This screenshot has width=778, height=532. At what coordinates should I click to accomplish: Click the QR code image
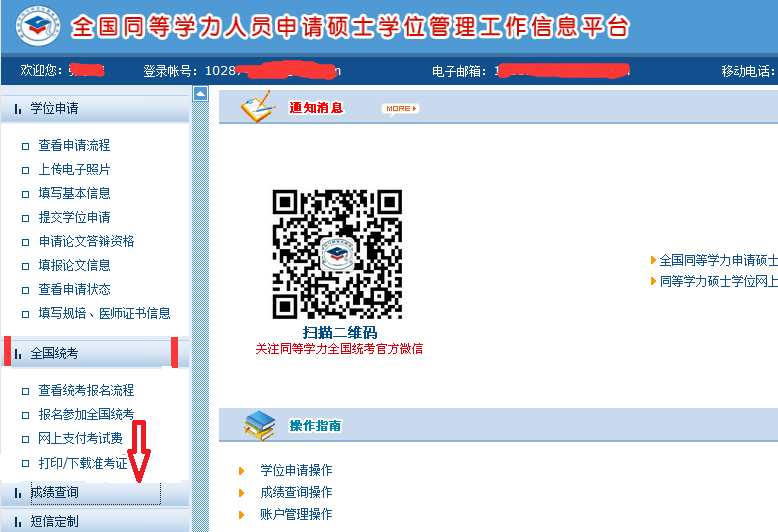pyautogui.click(x=337, y=254)
